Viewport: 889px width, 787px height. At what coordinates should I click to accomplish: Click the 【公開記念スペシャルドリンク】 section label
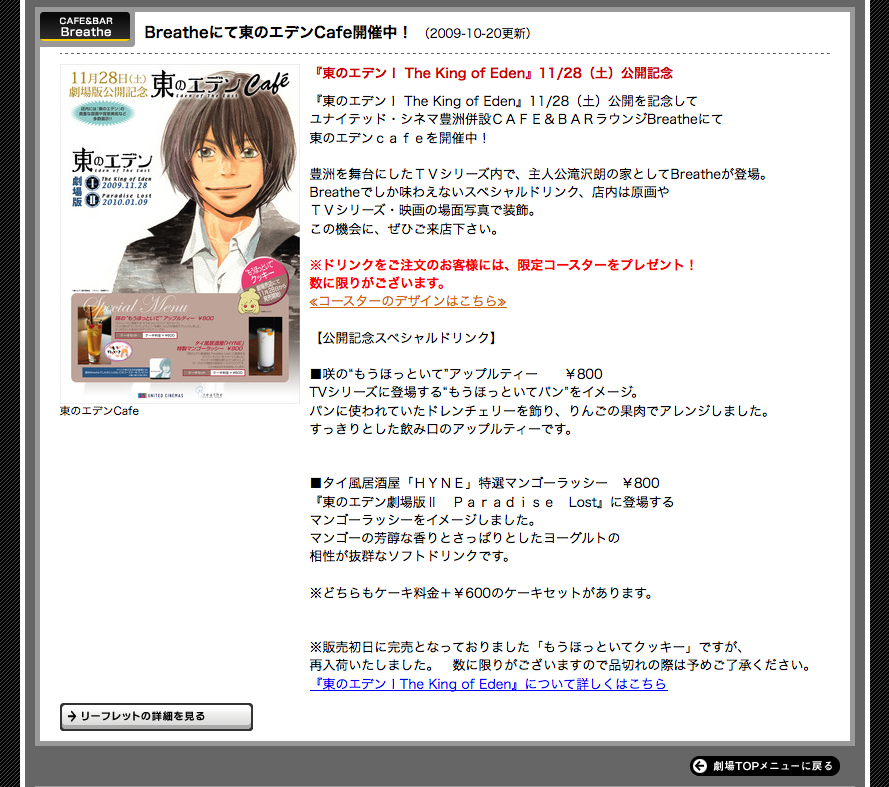tap(405, 338)
